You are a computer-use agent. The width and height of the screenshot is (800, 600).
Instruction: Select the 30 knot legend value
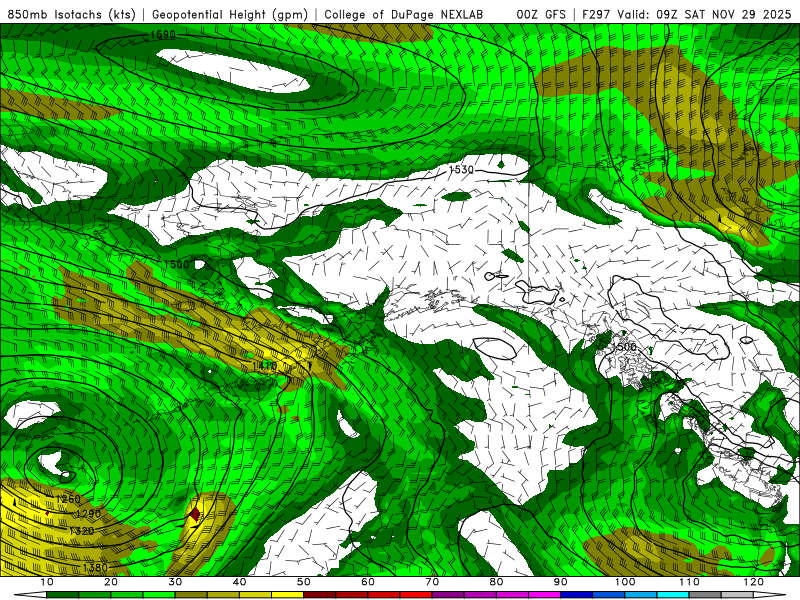pos(175,582)
